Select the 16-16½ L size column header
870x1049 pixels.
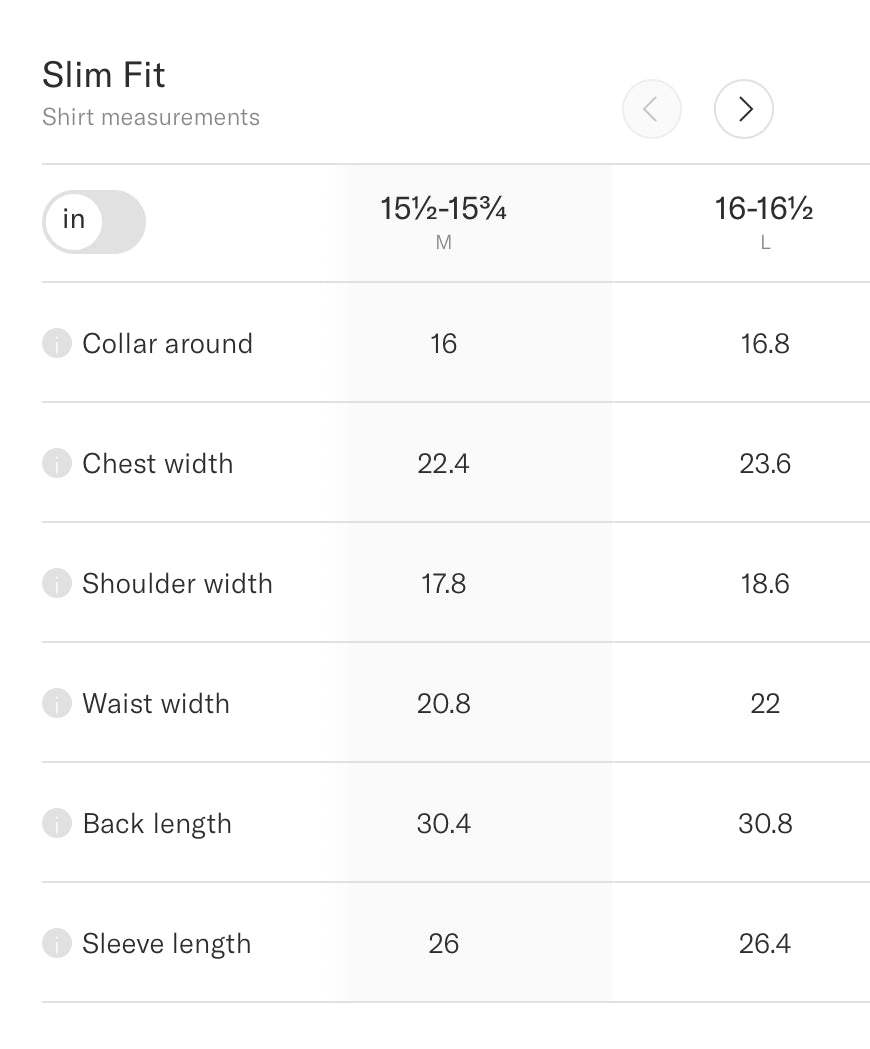pyautogui.click(x=764, y=222)
